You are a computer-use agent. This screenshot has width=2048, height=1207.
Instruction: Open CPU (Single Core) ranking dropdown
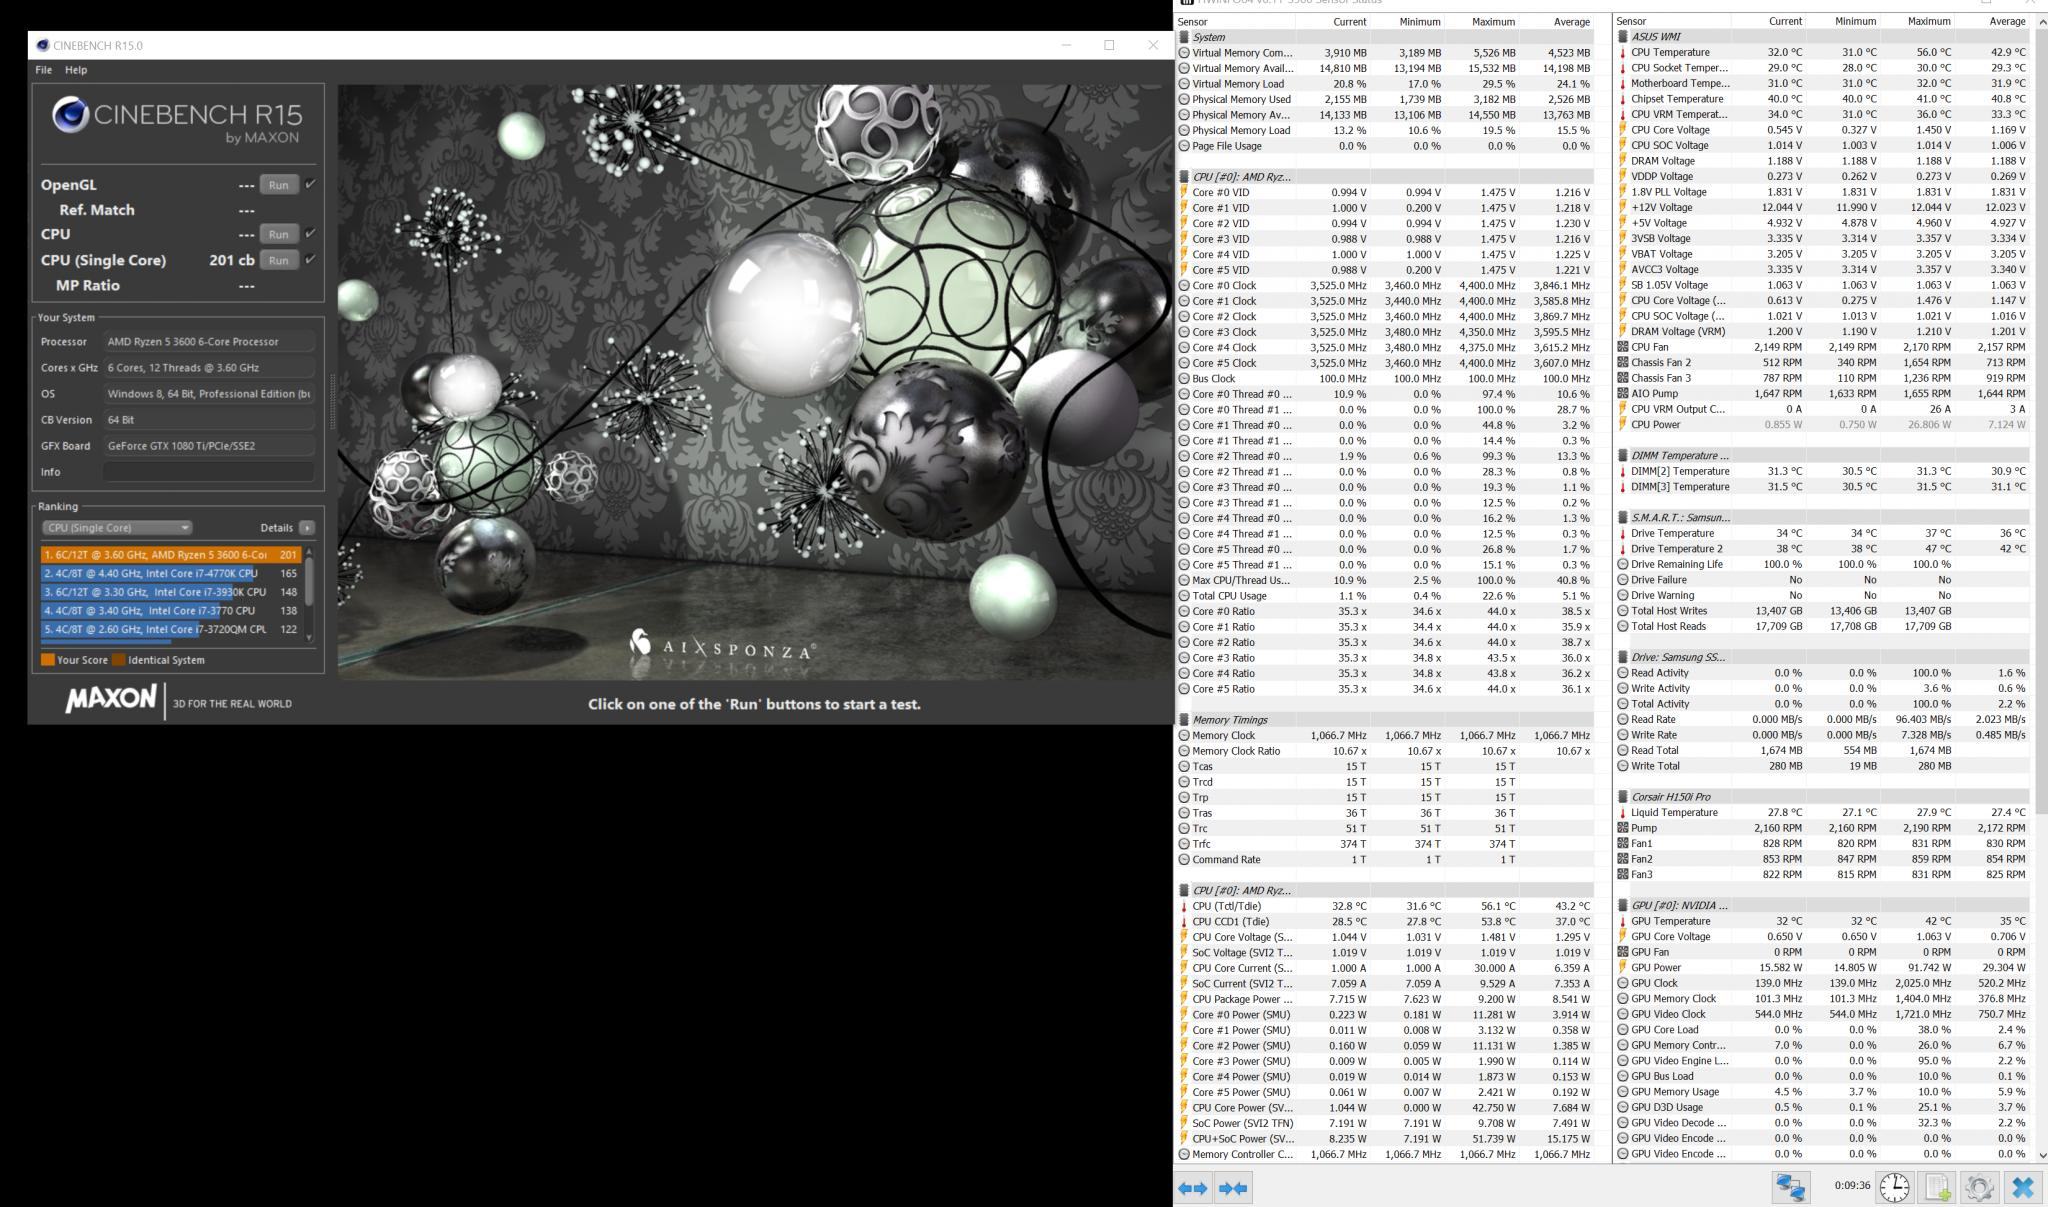click(116, 527)
